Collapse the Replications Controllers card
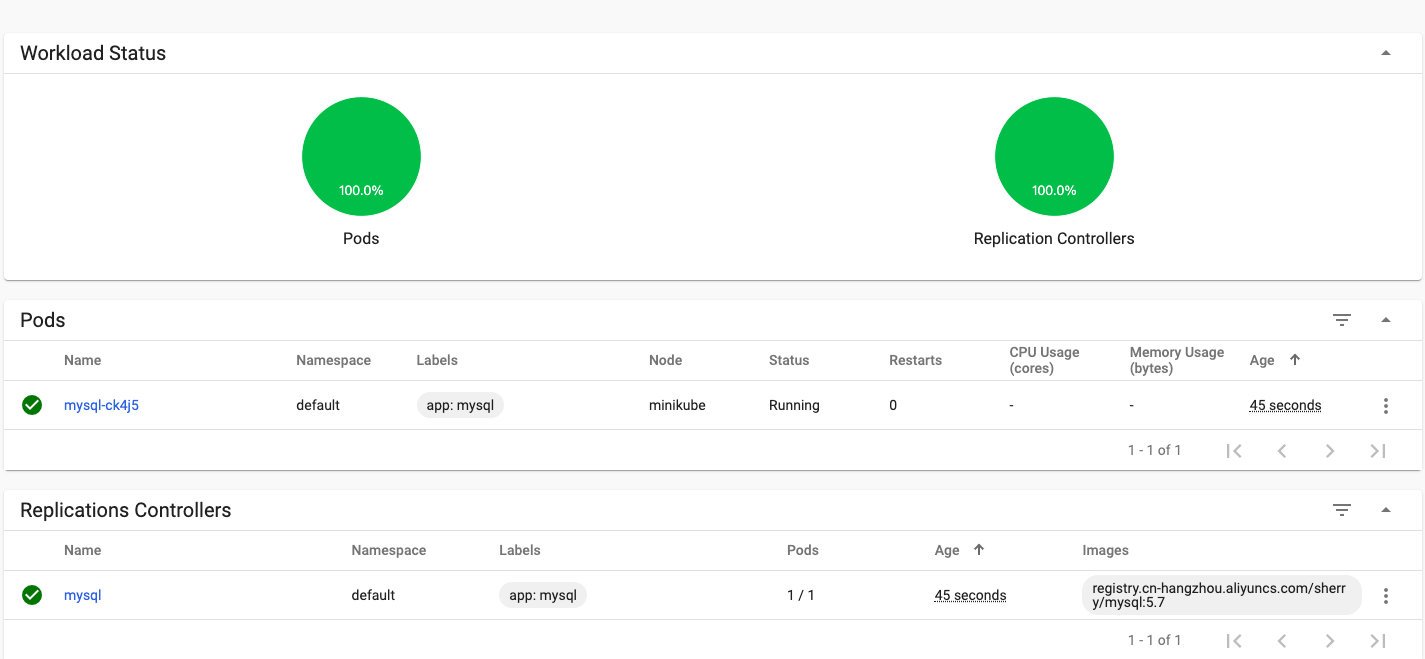This screenshot has height=659, width=1425. [x=1386, y=510]
